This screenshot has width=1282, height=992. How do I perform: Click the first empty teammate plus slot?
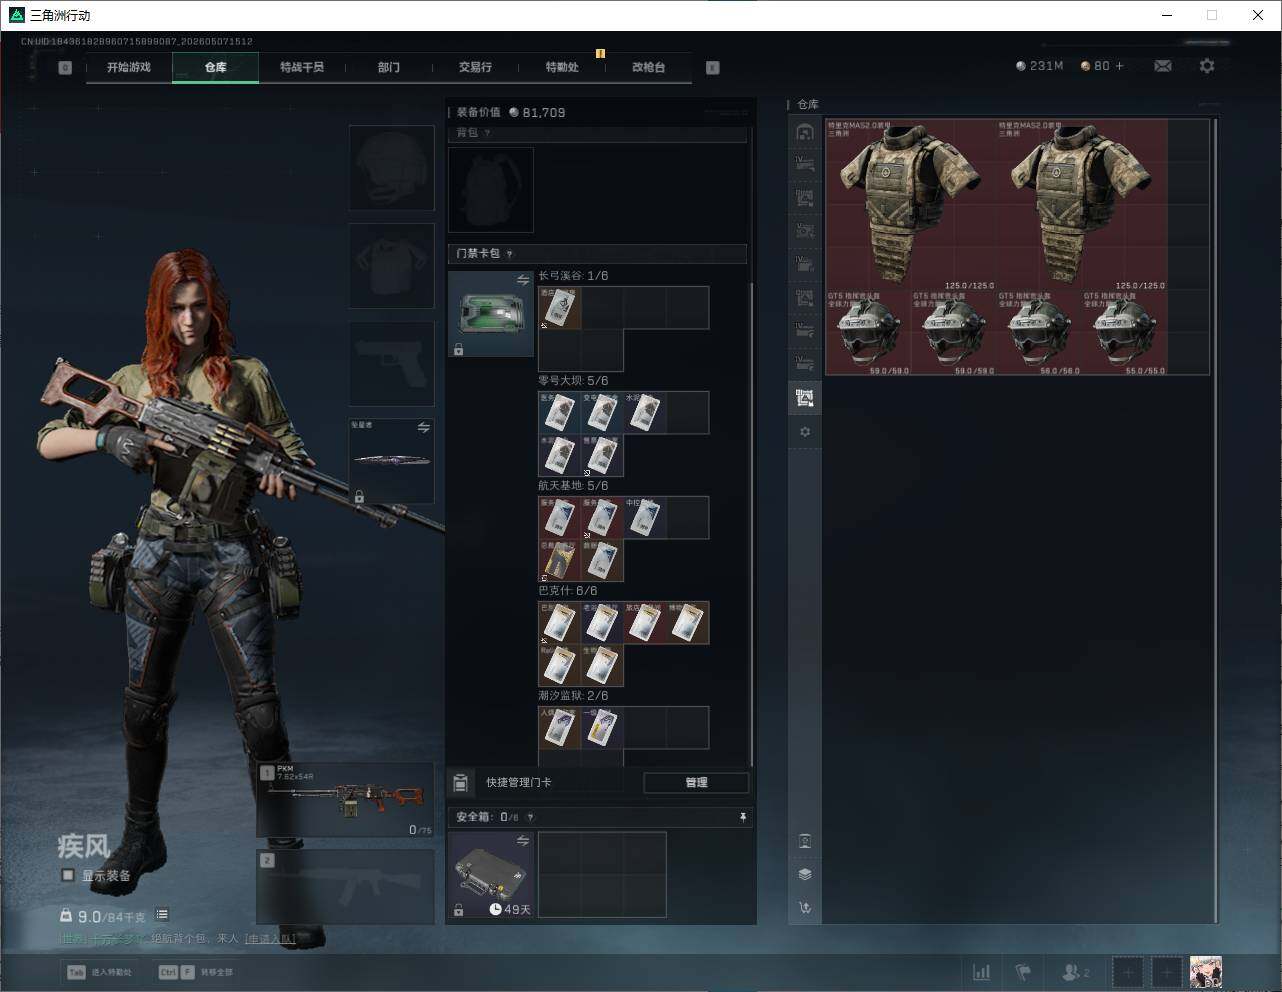coord(1128,972)
